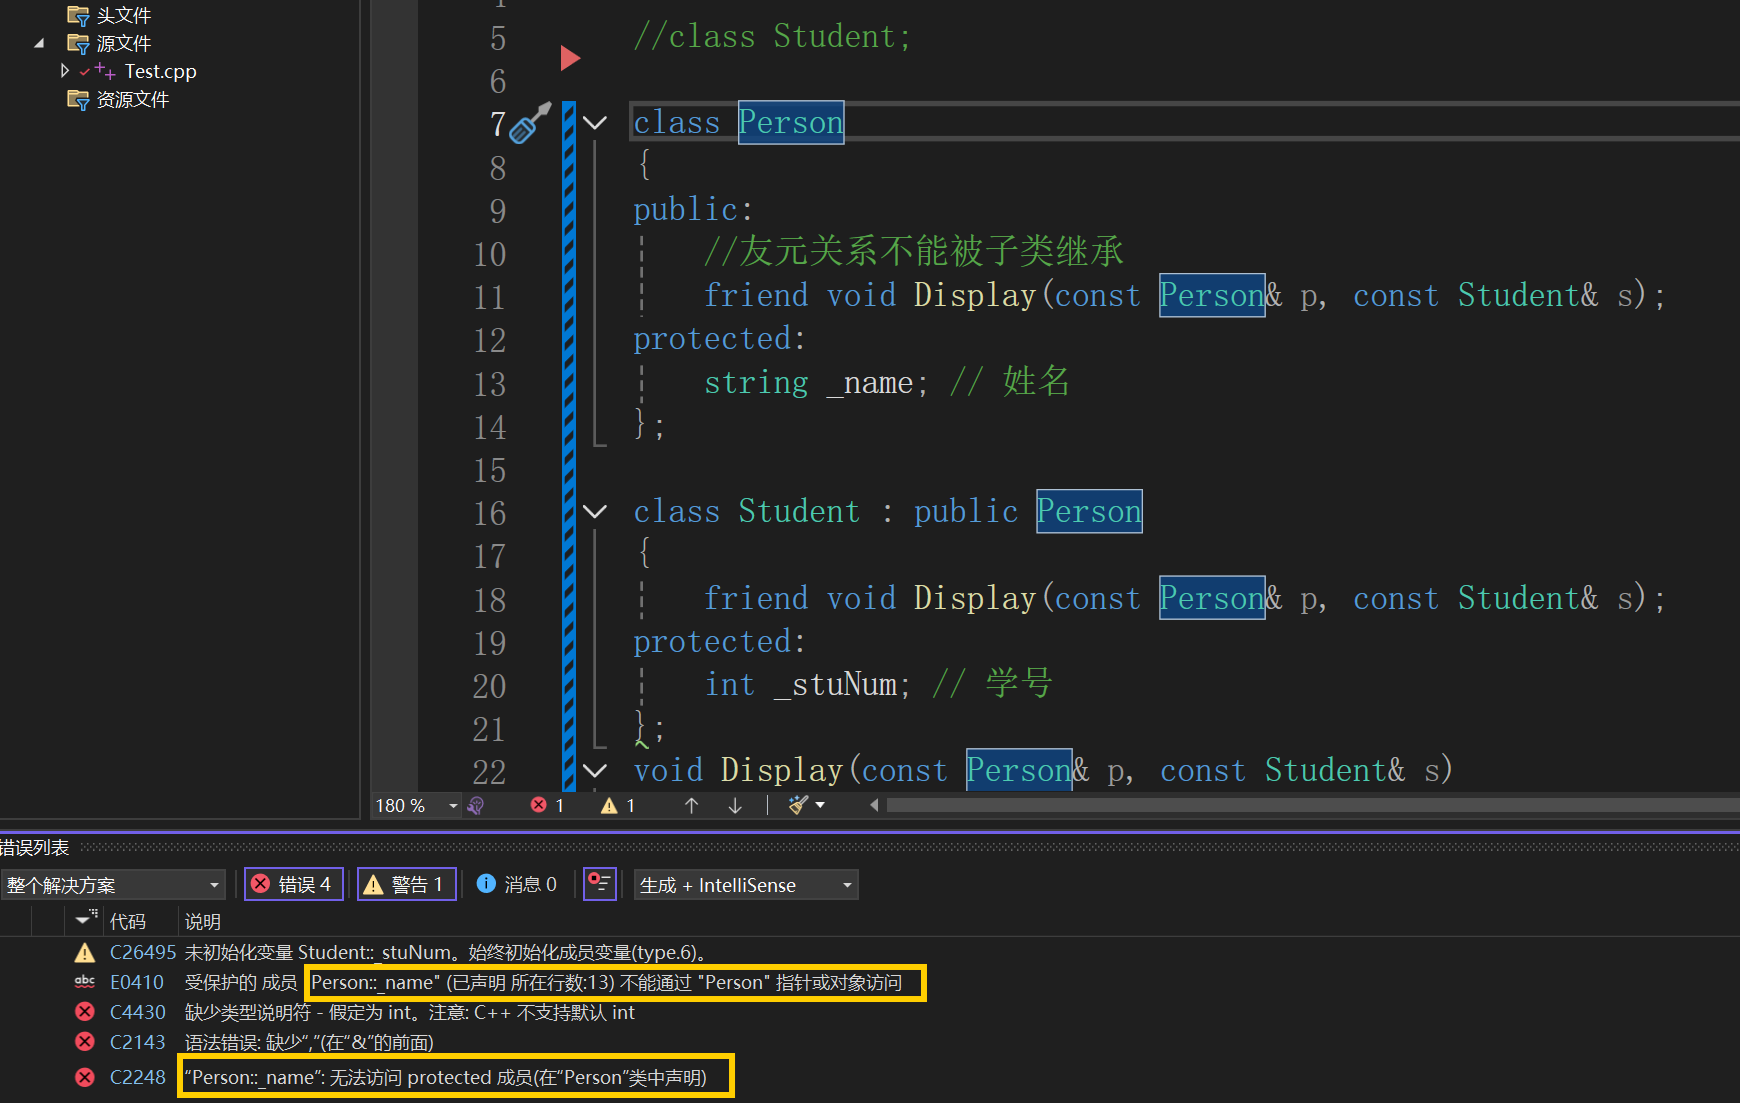Sort errors by the 代码 column

click(x=128, y=921)
